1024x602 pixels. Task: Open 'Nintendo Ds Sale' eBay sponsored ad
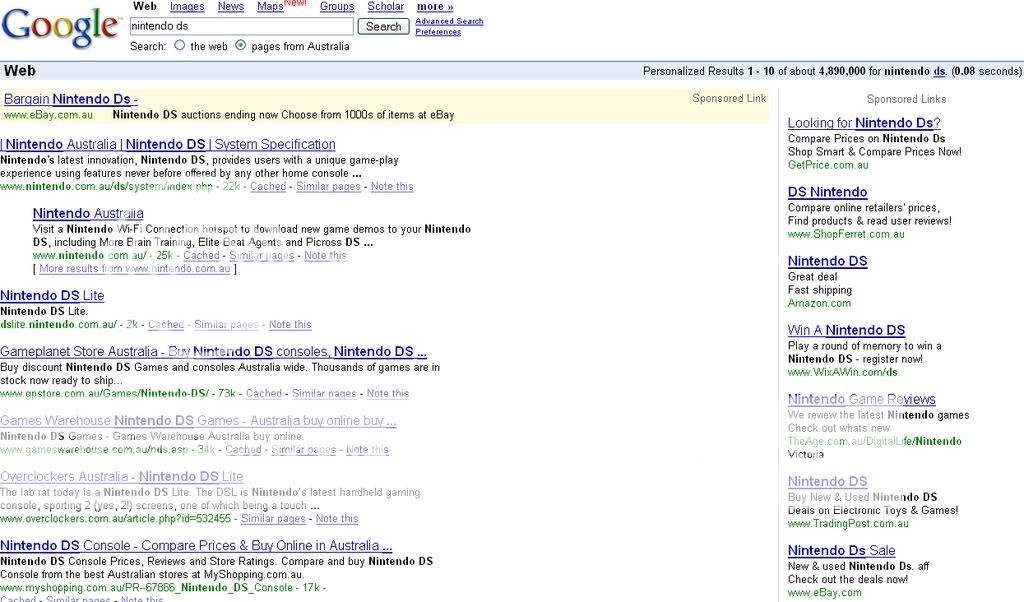[841, 551]
